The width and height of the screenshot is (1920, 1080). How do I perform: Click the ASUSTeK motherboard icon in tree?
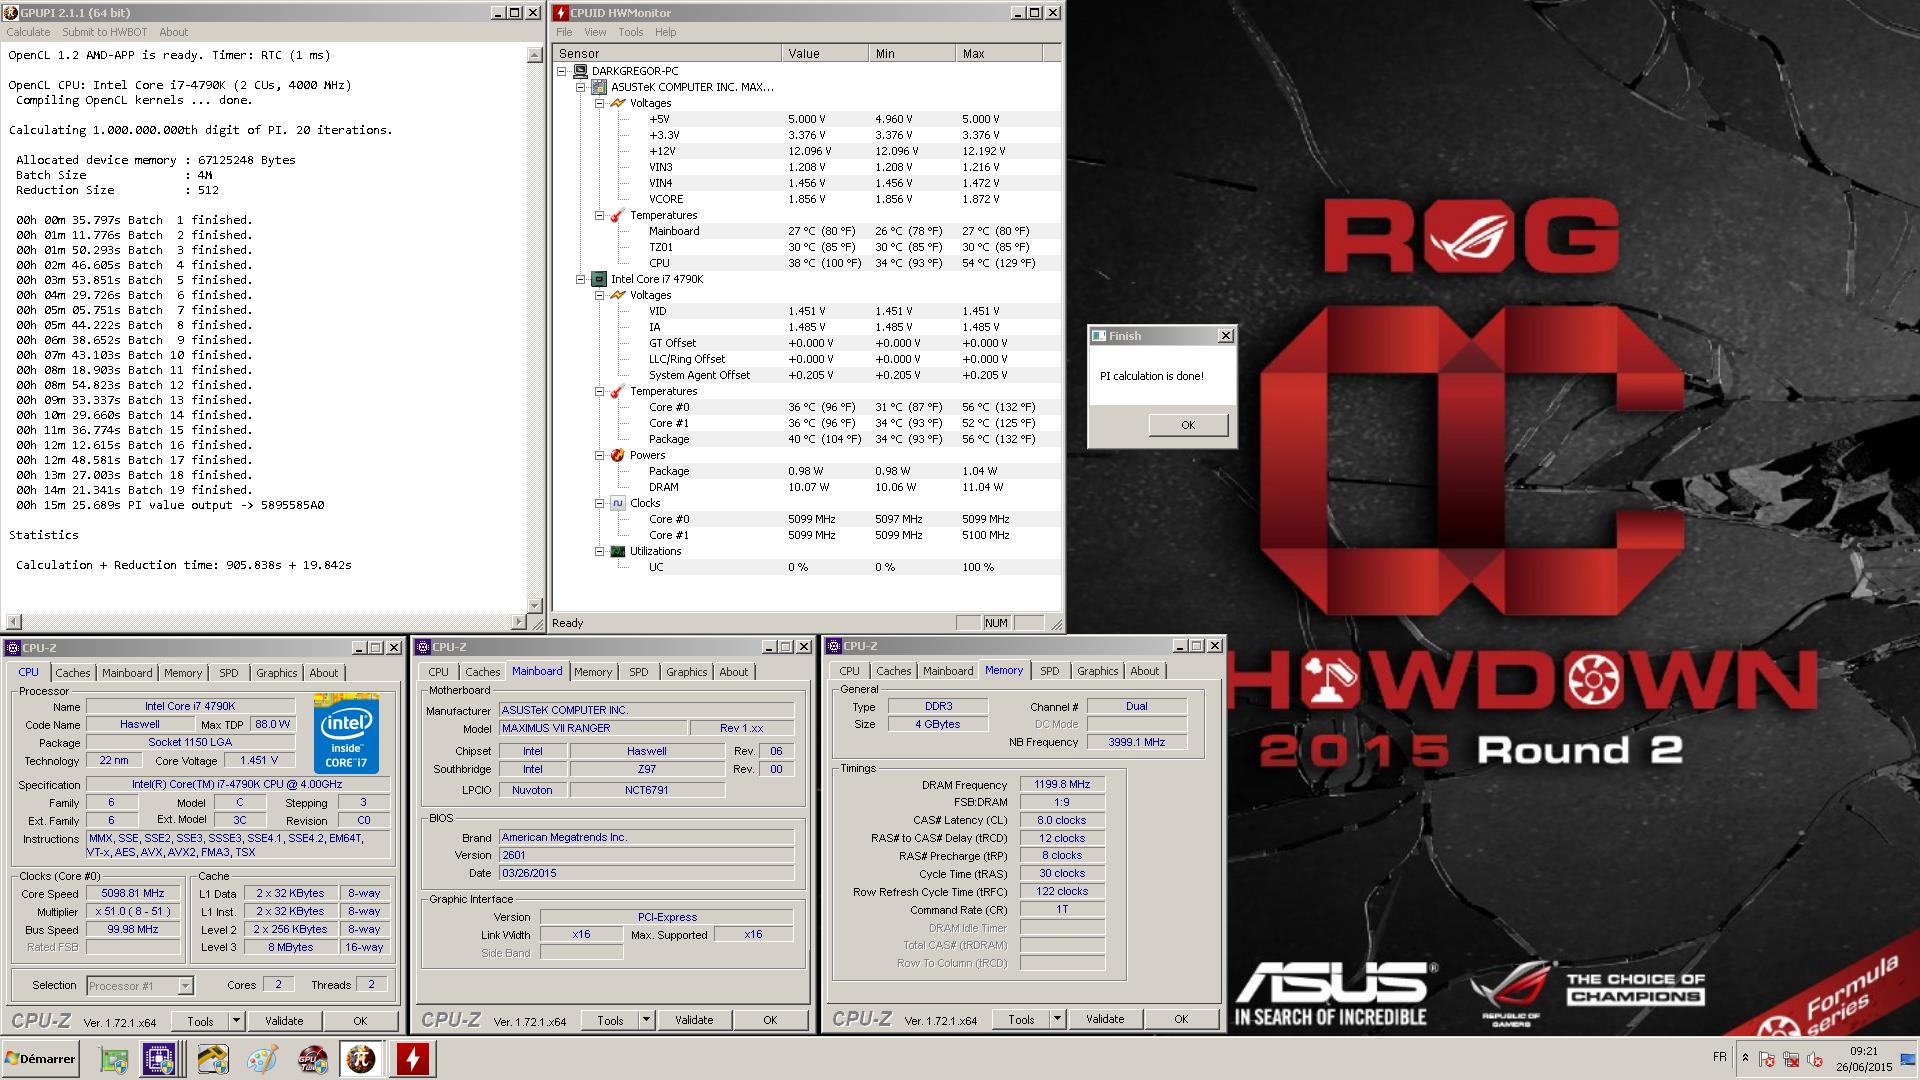point(599,87)
